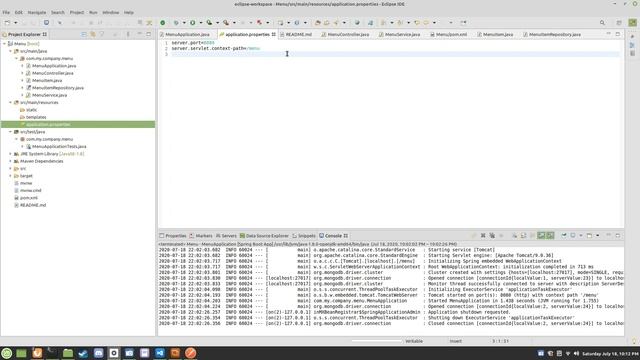Image resolution: width=640 pixels, height=360 pixels.
Task: Maximize the editor area
Action: 618,34
